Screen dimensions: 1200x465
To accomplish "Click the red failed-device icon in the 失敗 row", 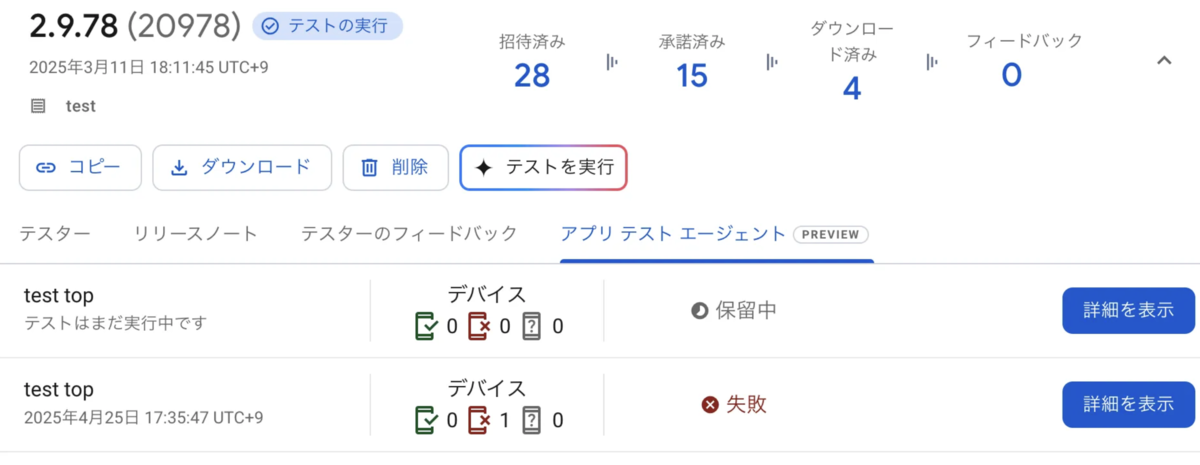I will click(480, 421).
